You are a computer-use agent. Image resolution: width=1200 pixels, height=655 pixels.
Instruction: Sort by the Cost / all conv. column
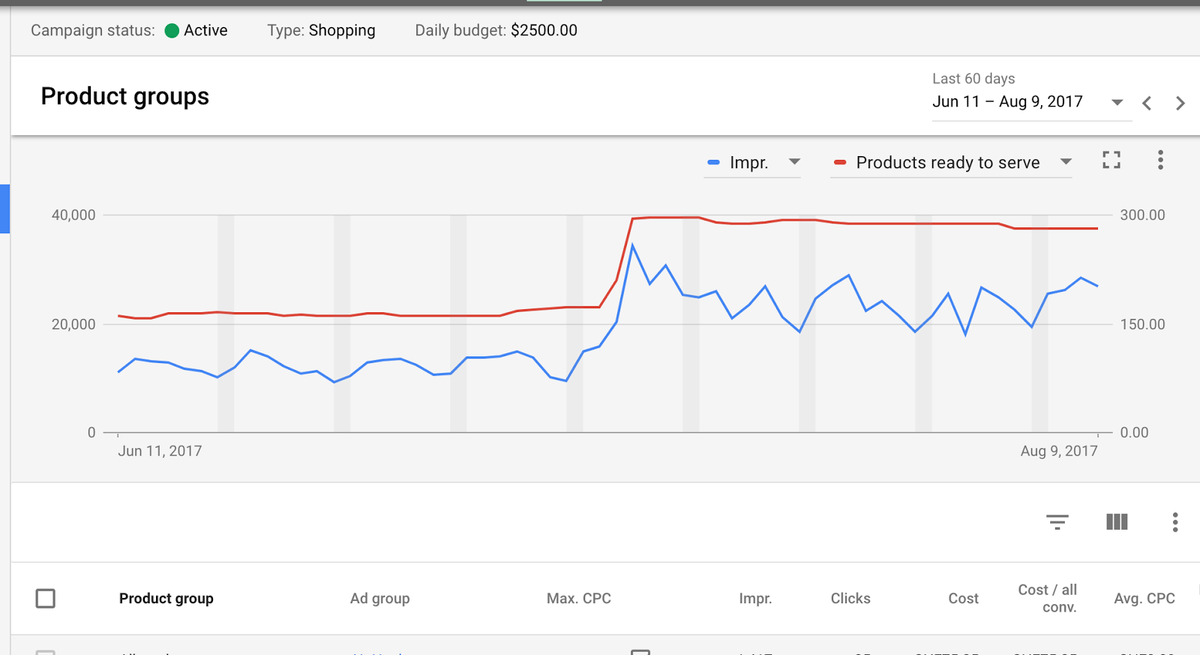1047,598
